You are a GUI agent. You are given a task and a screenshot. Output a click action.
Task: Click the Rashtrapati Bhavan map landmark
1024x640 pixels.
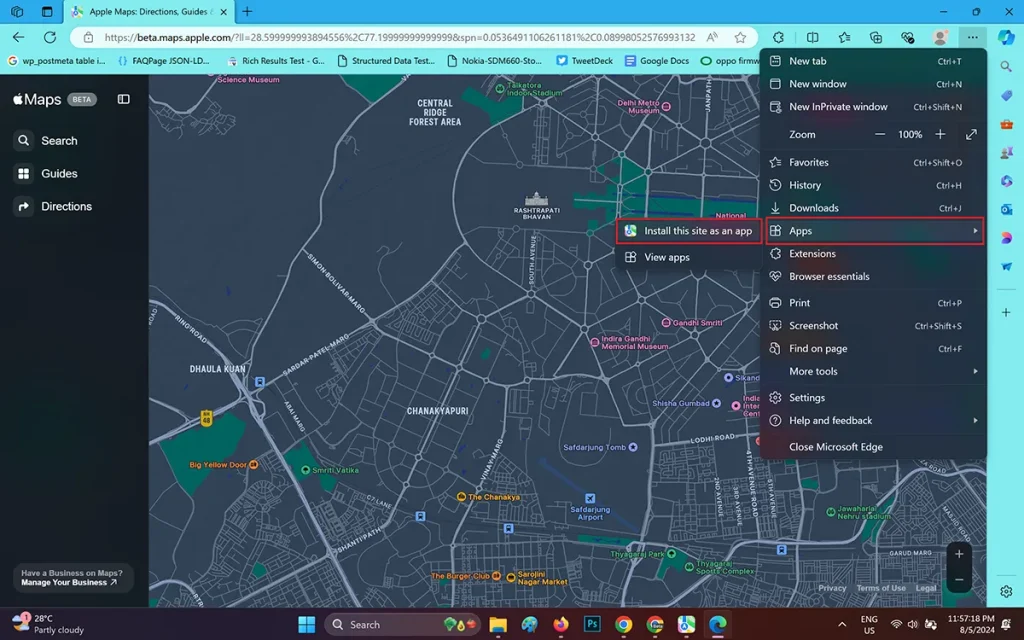(x=536, y=204)
